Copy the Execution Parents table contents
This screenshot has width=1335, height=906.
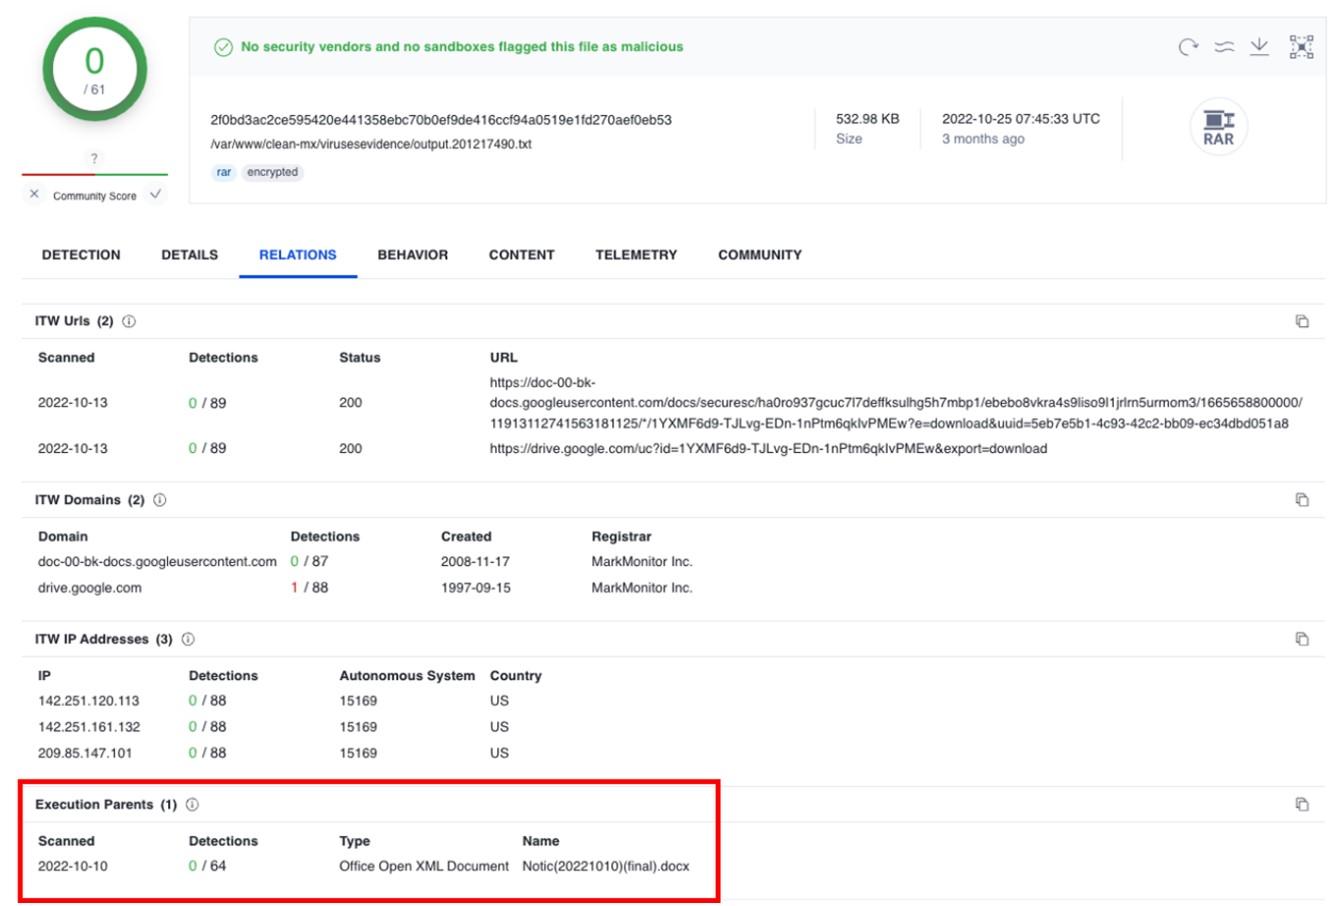[1302, 804]
